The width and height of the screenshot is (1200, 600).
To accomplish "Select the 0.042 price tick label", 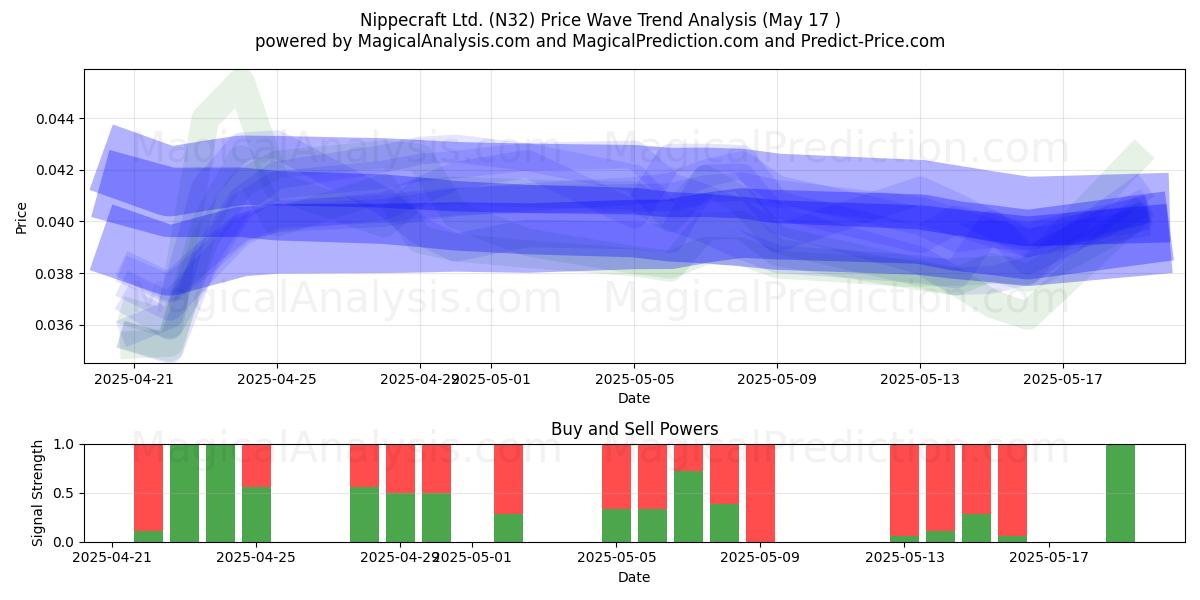I will click(x=55, y=170).
